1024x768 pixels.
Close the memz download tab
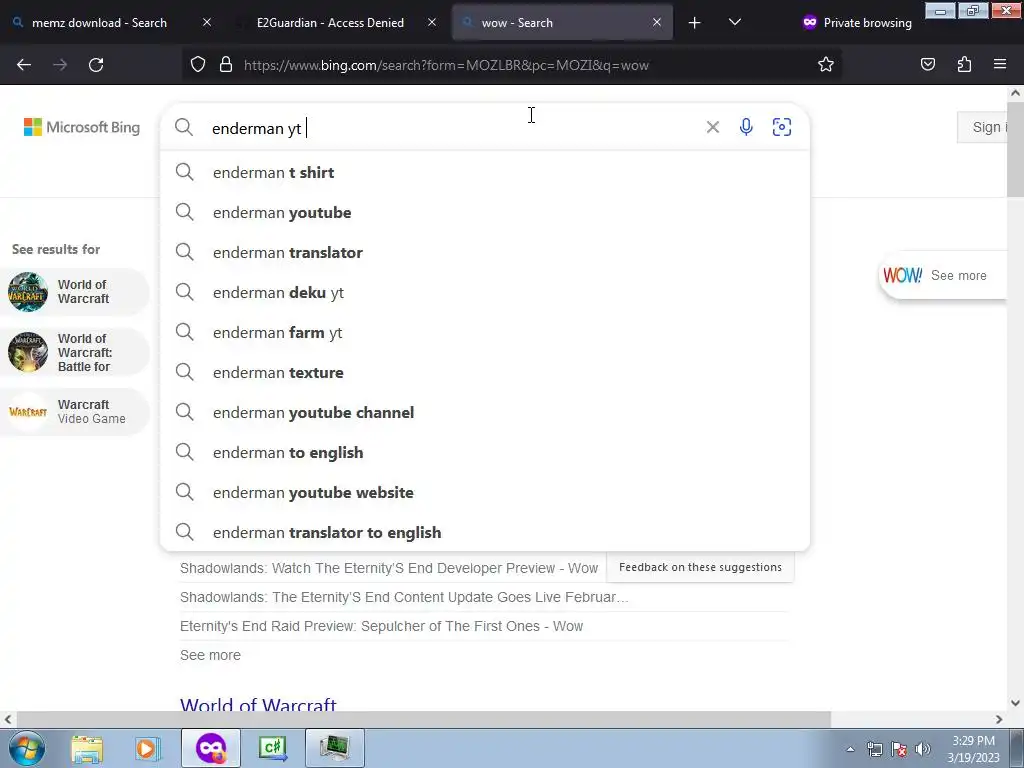pos(207,22)
